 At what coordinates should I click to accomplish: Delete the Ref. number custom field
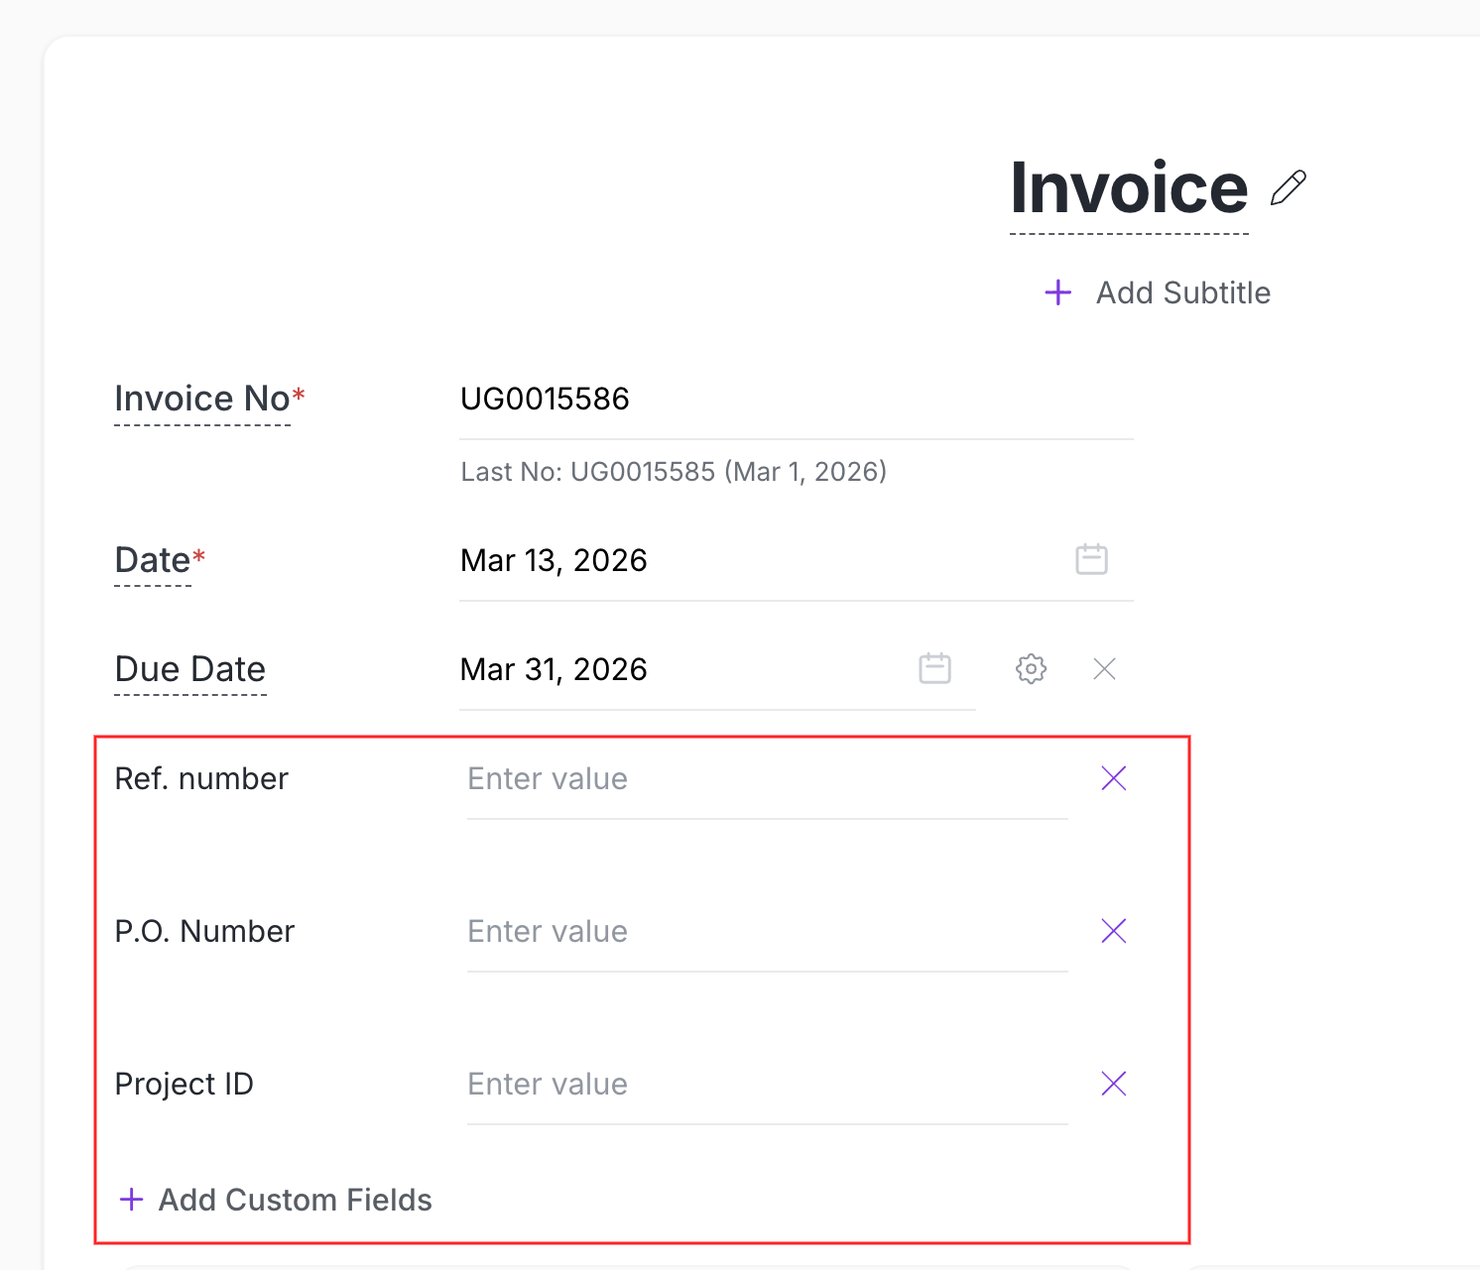click(x=1113, y=778)
